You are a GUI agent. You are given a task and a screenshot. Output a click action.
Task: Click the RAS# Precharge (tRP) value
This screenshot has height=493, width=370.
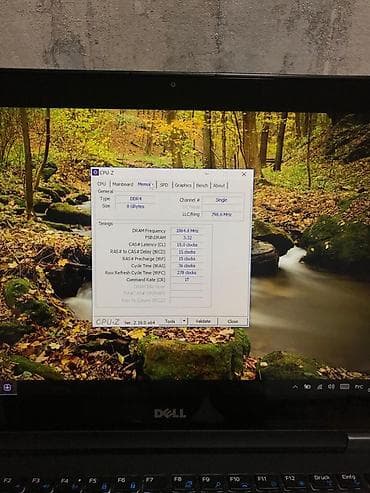(187, 259)
